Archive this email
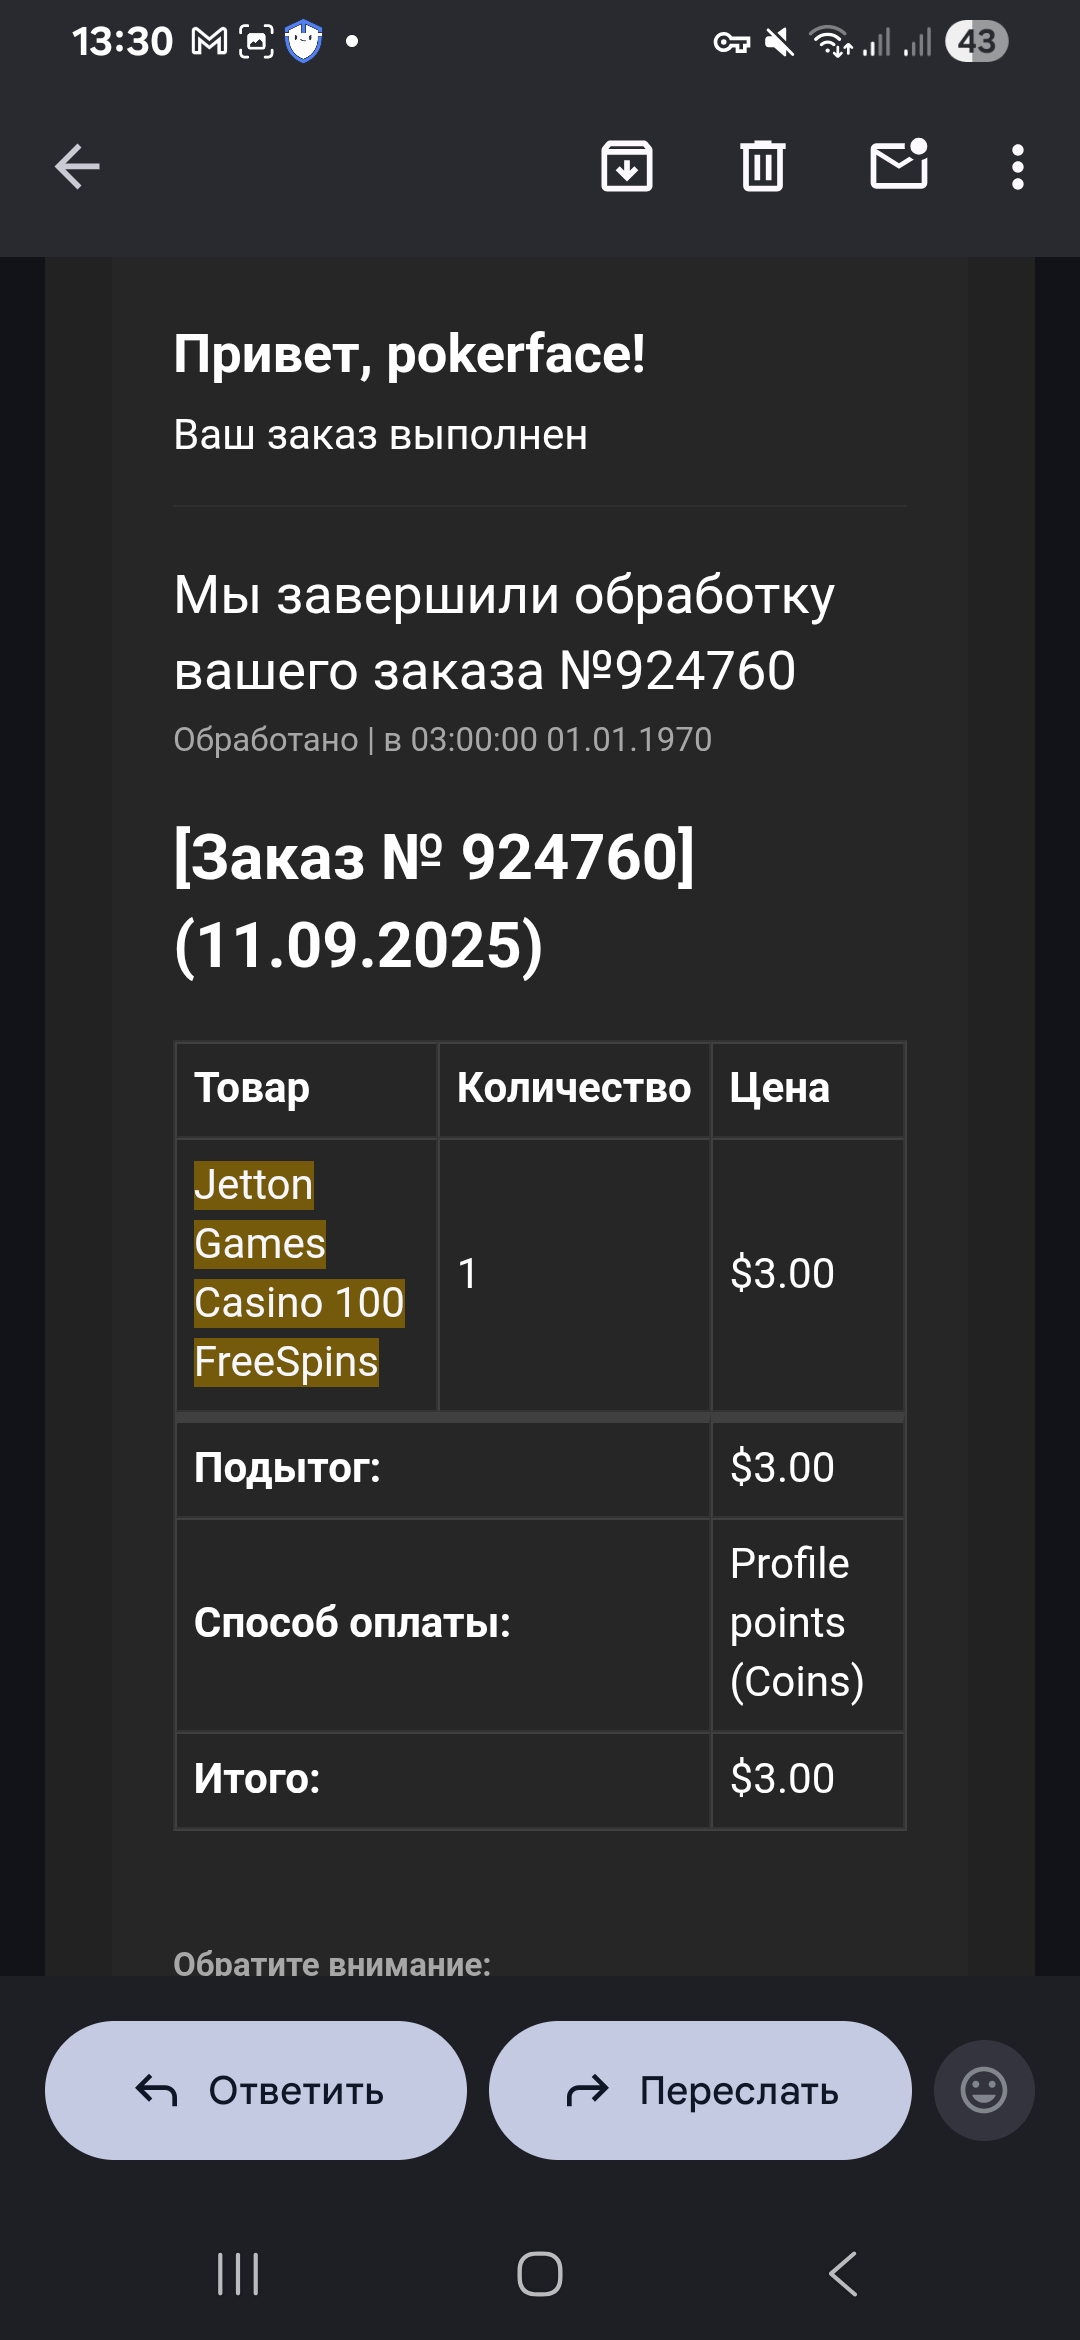This screenshot has width=1080, height=2340. [627, 166]
